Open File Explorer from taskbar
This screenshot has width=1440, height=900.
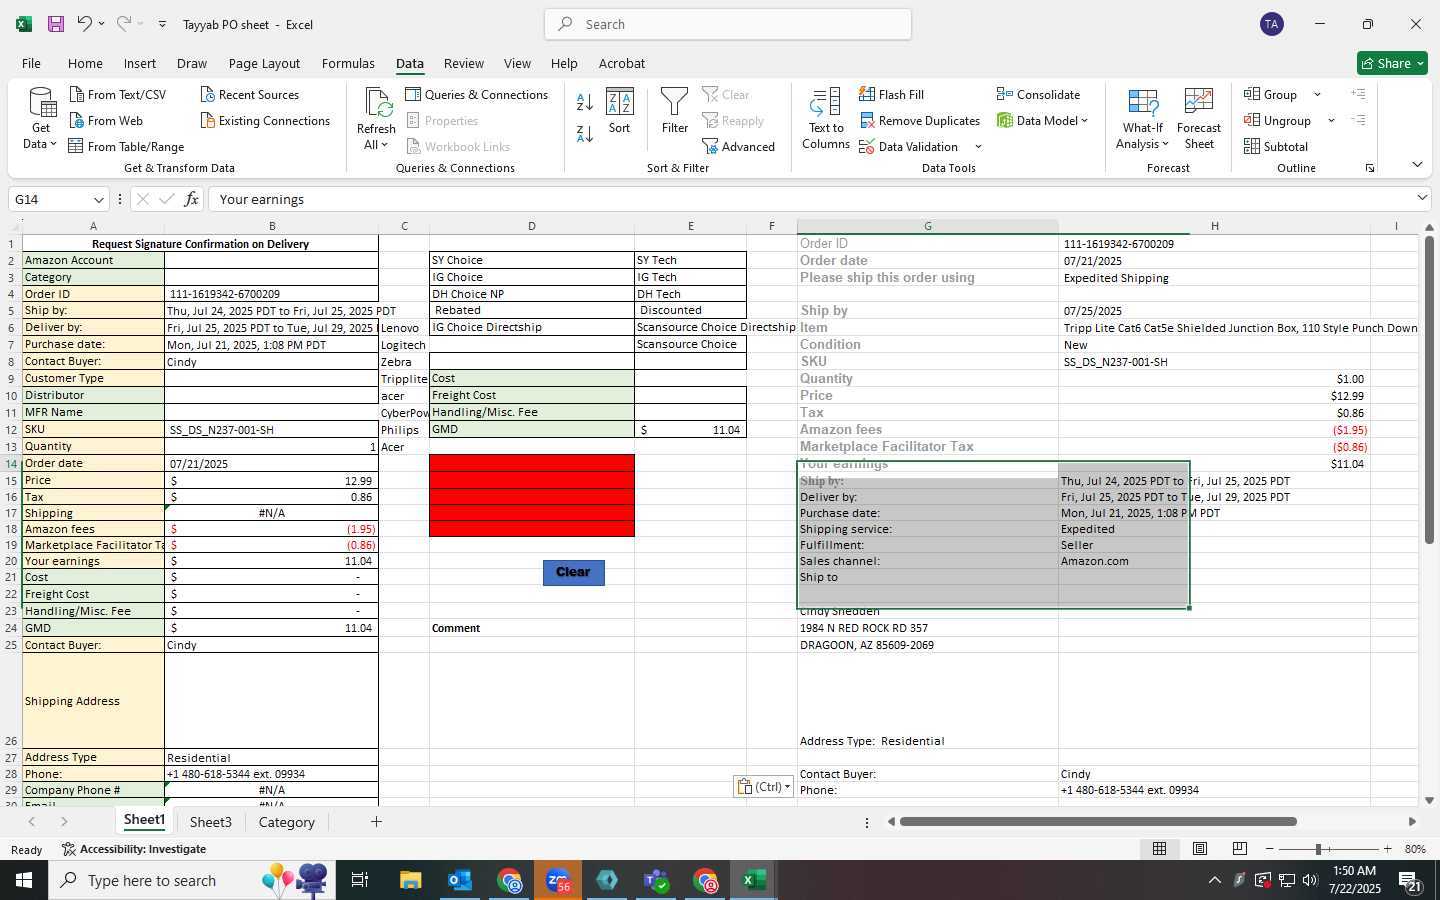click(x=411, y=880)
